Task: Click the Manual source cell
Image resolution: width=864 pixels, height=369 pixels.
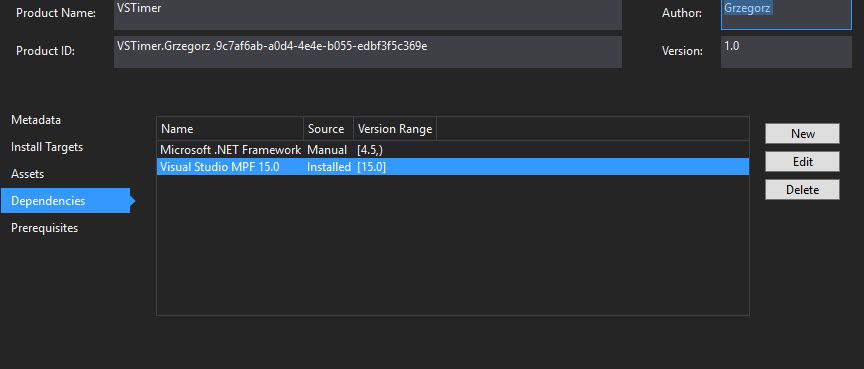Action: (327, 150)
